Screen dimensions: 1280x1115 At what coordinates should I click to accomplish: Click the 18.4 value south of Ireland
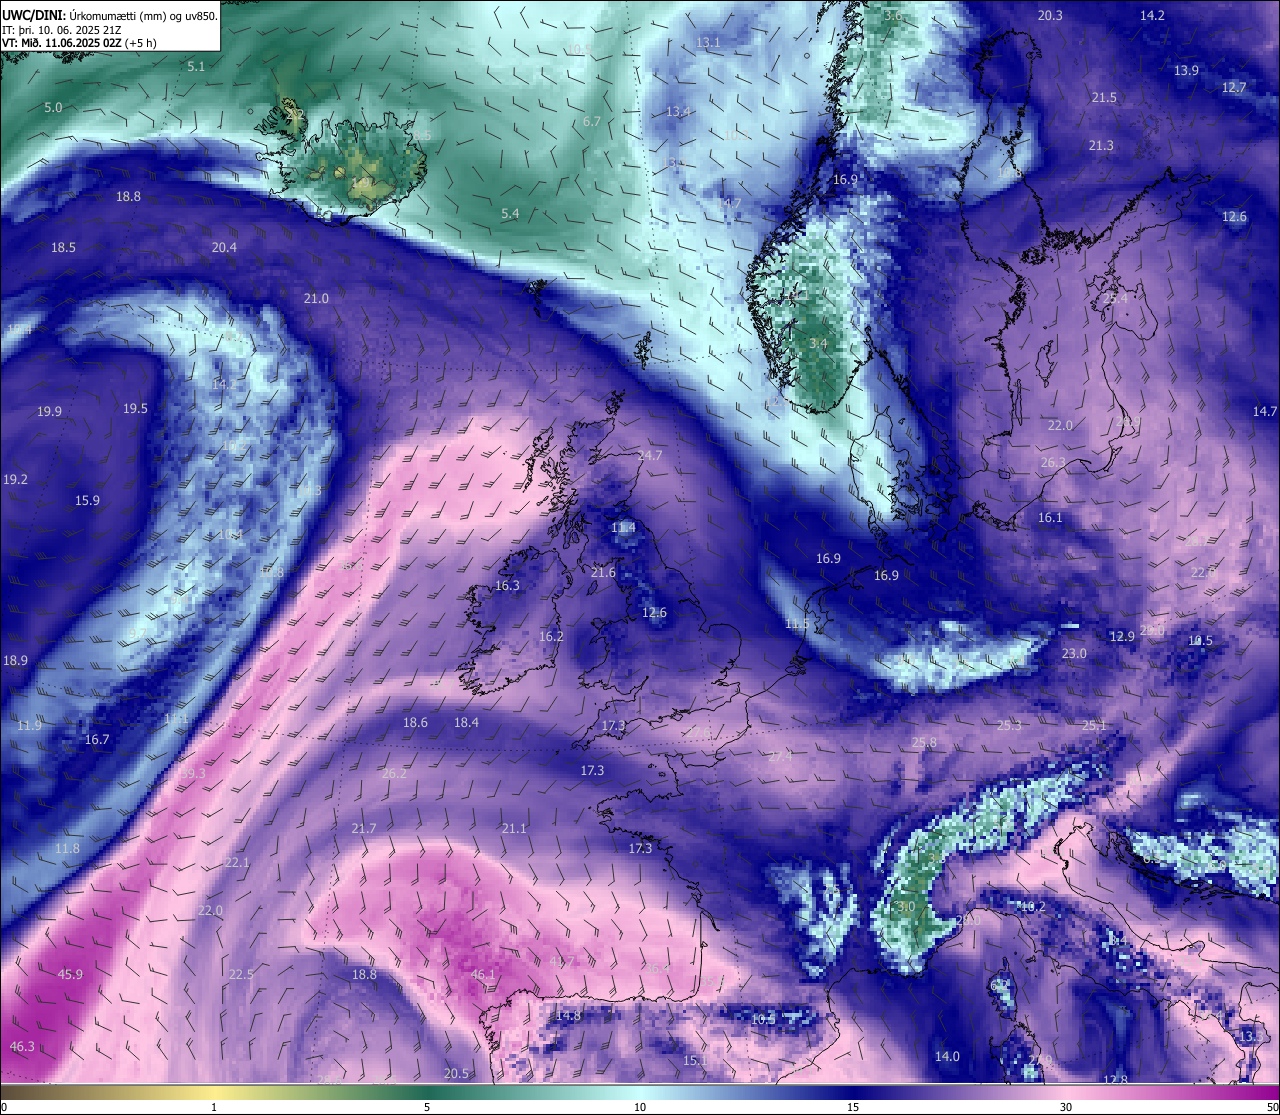point(466,723)
